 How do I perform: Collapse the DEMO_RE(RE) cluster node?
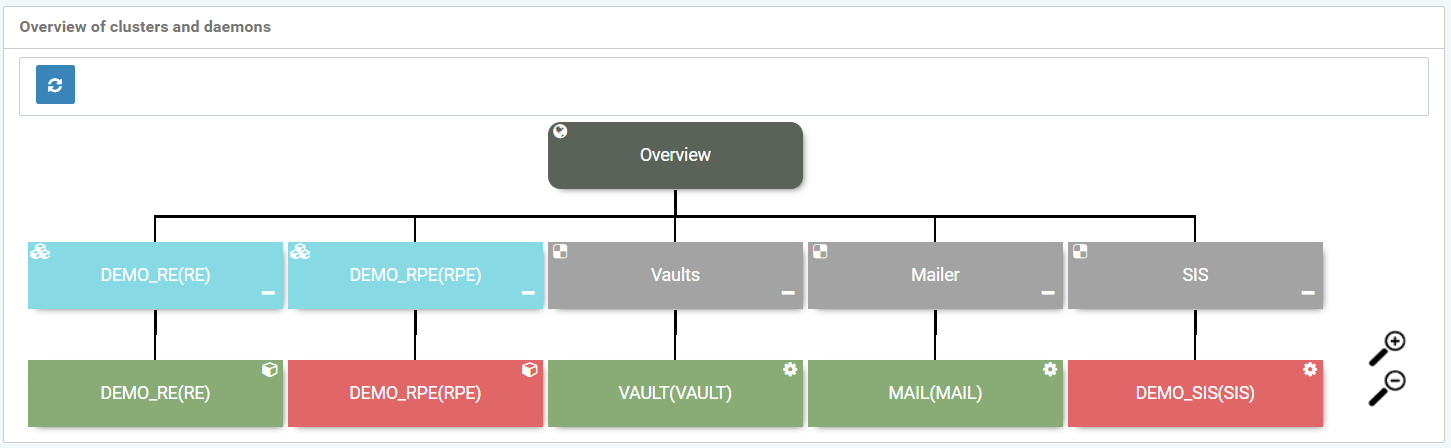pyautogui.click(x=268, y=293)
